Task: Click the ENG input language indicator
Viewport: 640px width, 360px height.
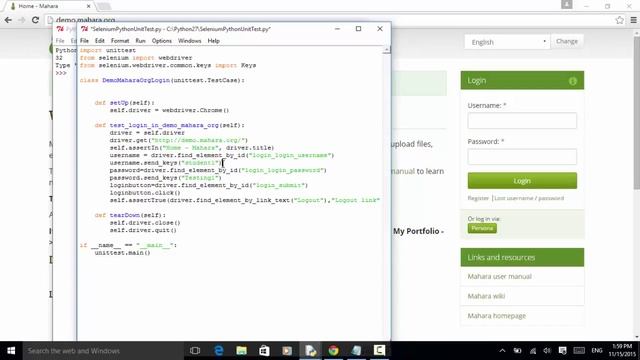Action: coord(597,351)
